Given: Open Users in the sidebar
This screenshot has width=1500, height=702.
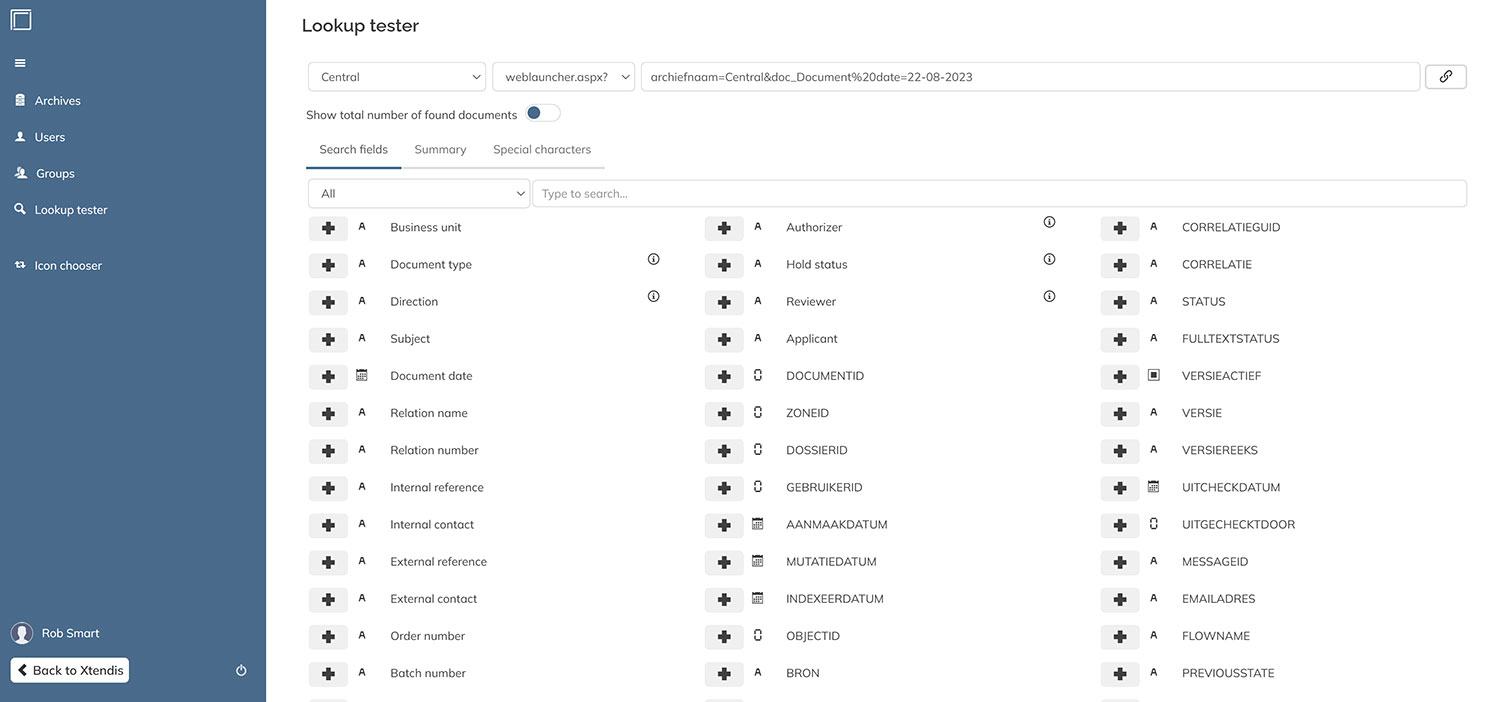Looking at the screenshot, I should tap(40, 137).
